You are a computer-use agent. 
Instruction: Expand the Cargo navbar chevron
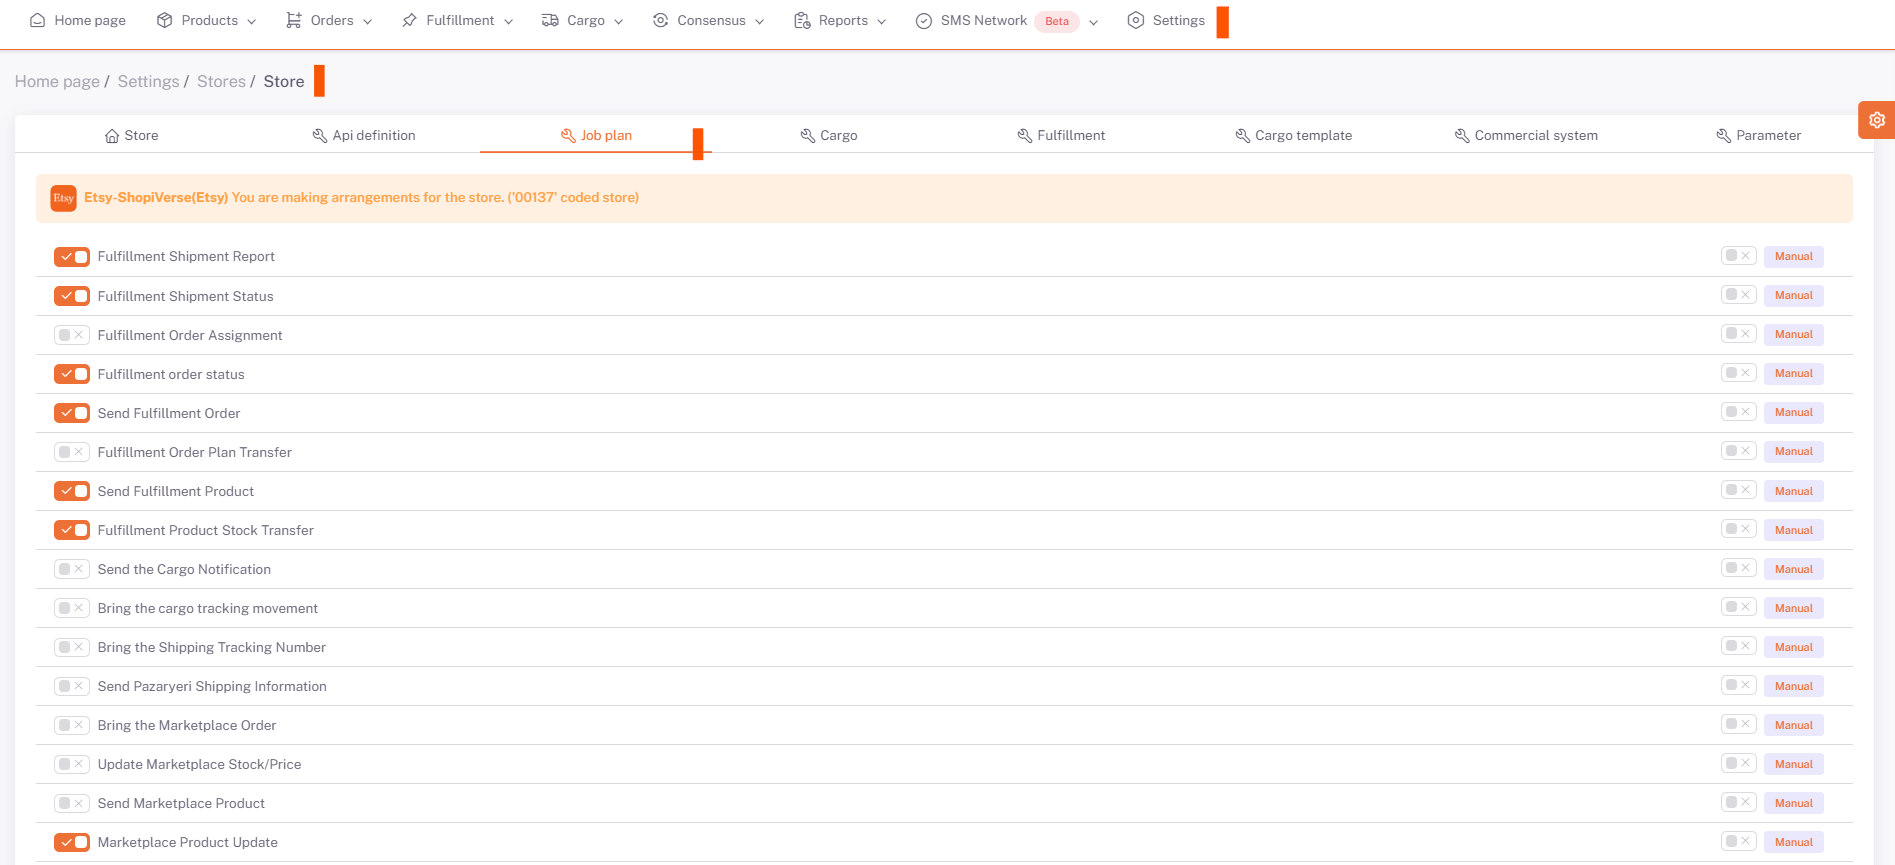tap(619, 22)
